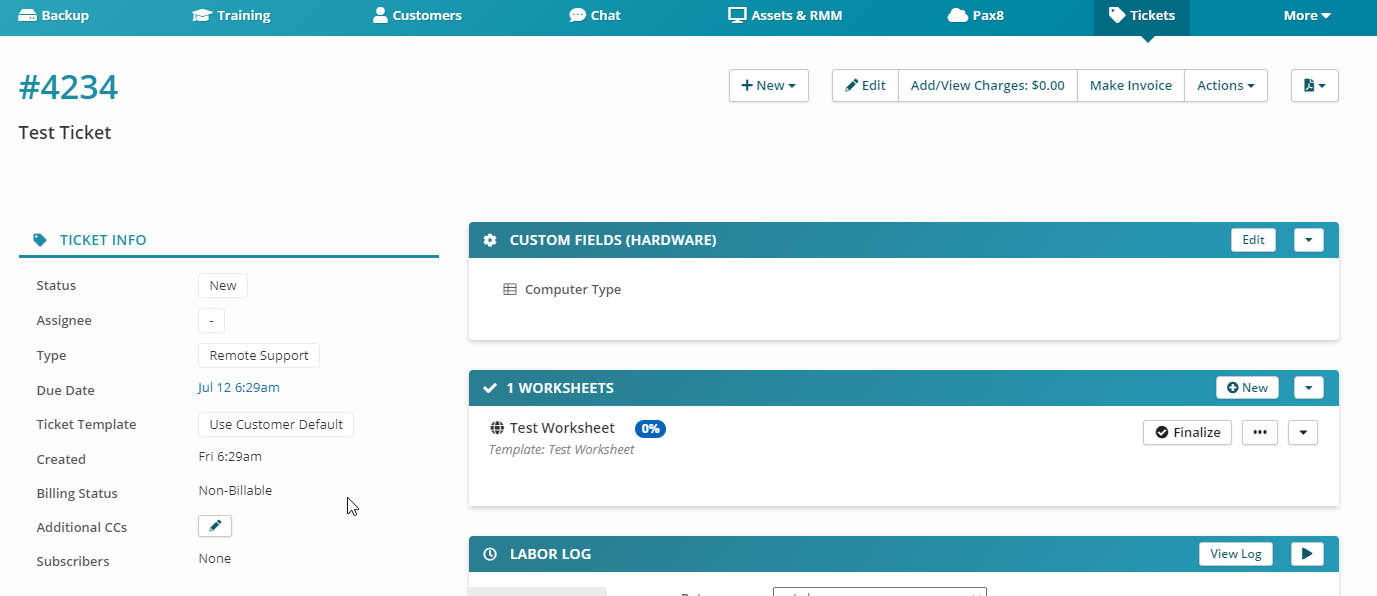The image size is (1377, 596).
Task: Finalize the Test Worksheet
Action: [1187, 432]
